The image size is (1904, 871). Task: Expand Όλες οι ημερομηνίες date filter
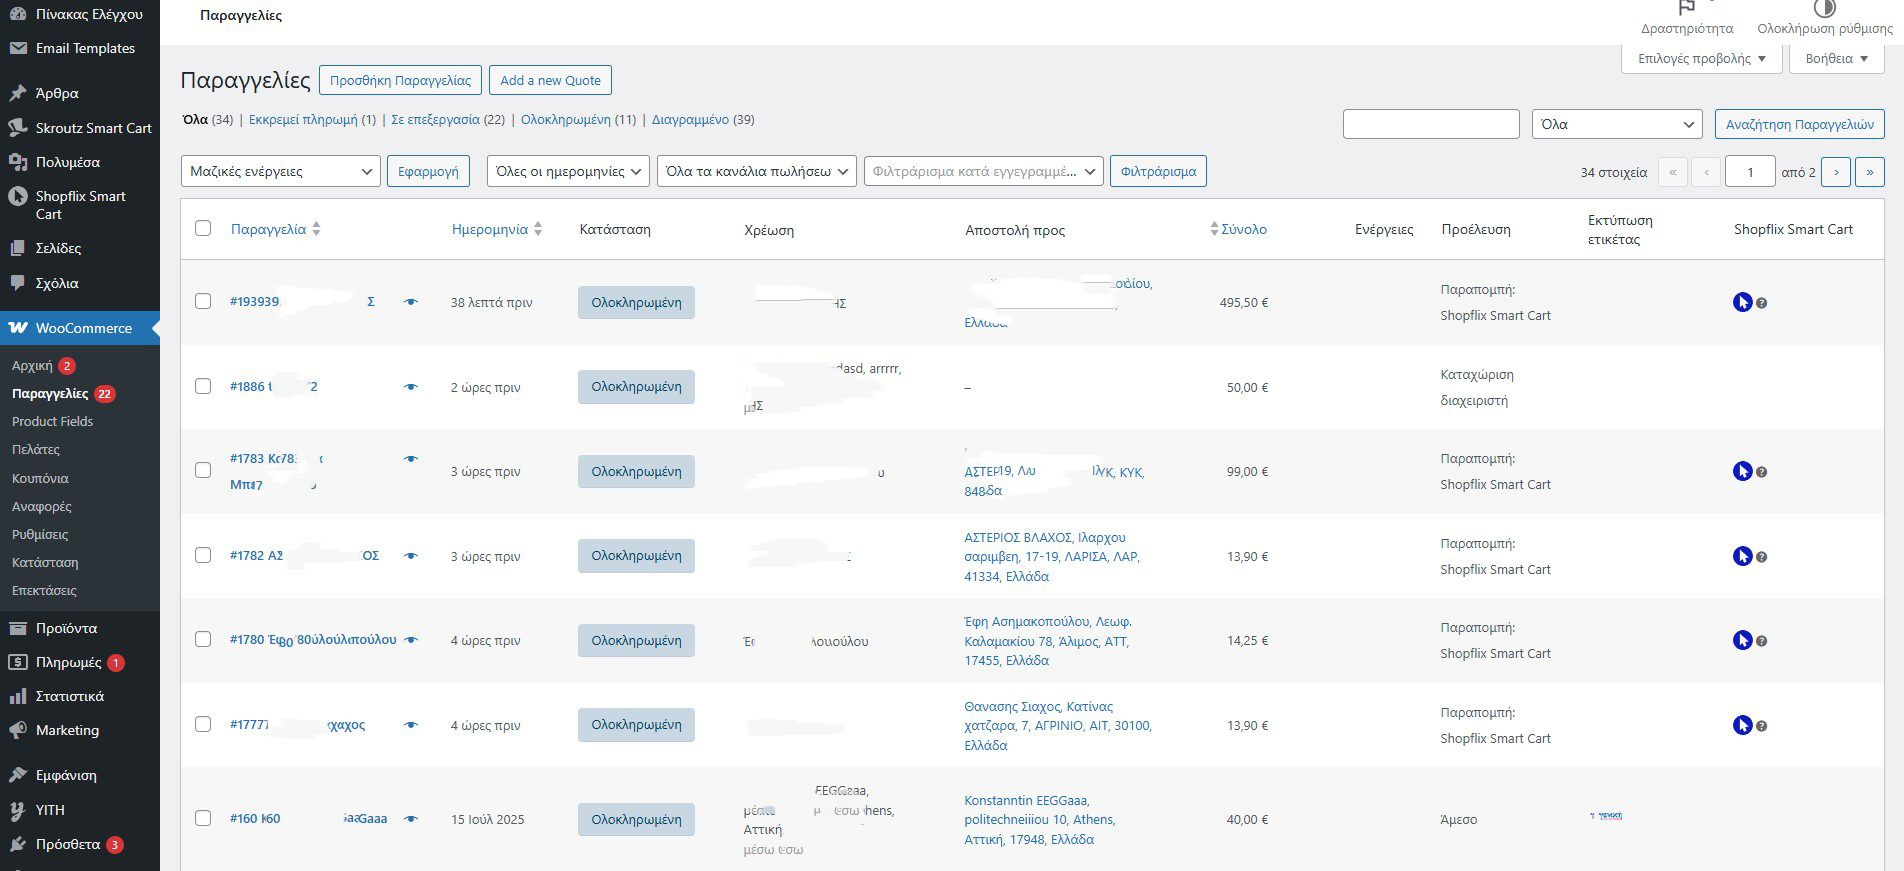[568, 171]
